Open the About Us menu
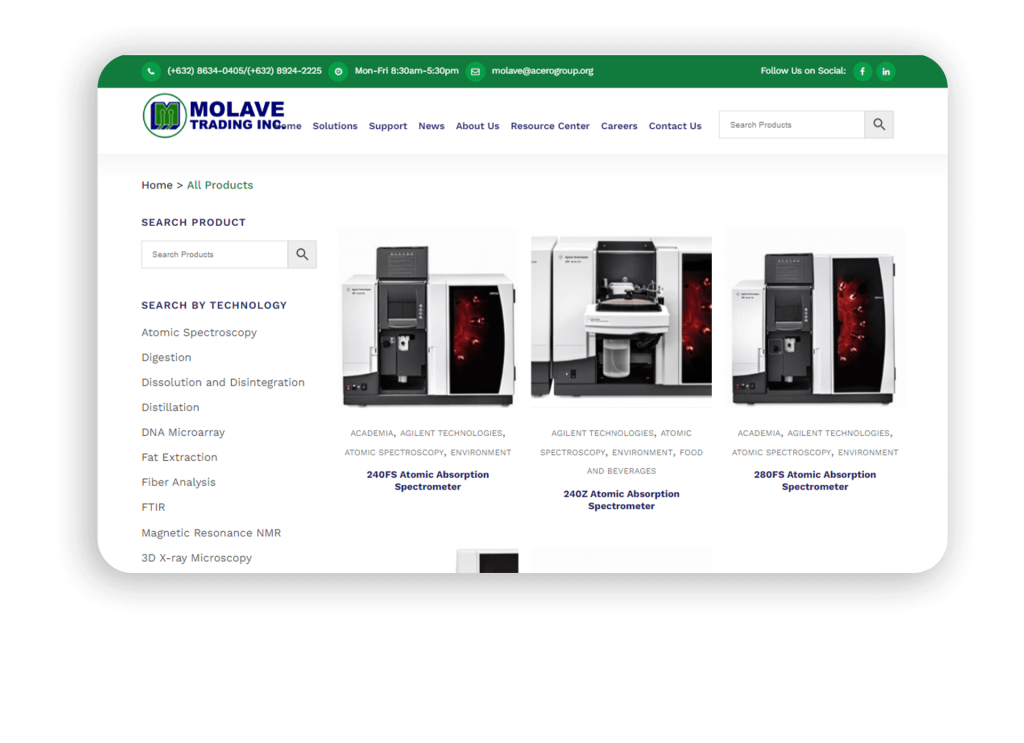 point(477,126)
